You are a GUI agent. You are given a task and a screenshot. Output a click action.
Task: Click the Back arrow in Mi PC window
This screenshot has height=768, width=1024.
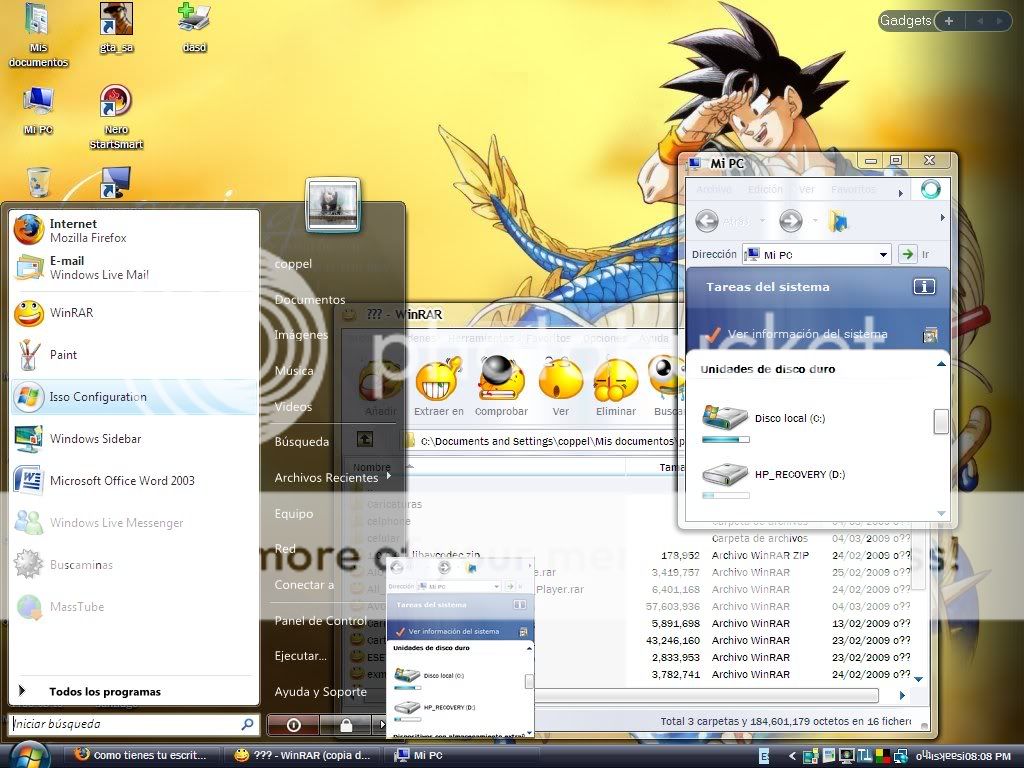click(x=707, y=221)
